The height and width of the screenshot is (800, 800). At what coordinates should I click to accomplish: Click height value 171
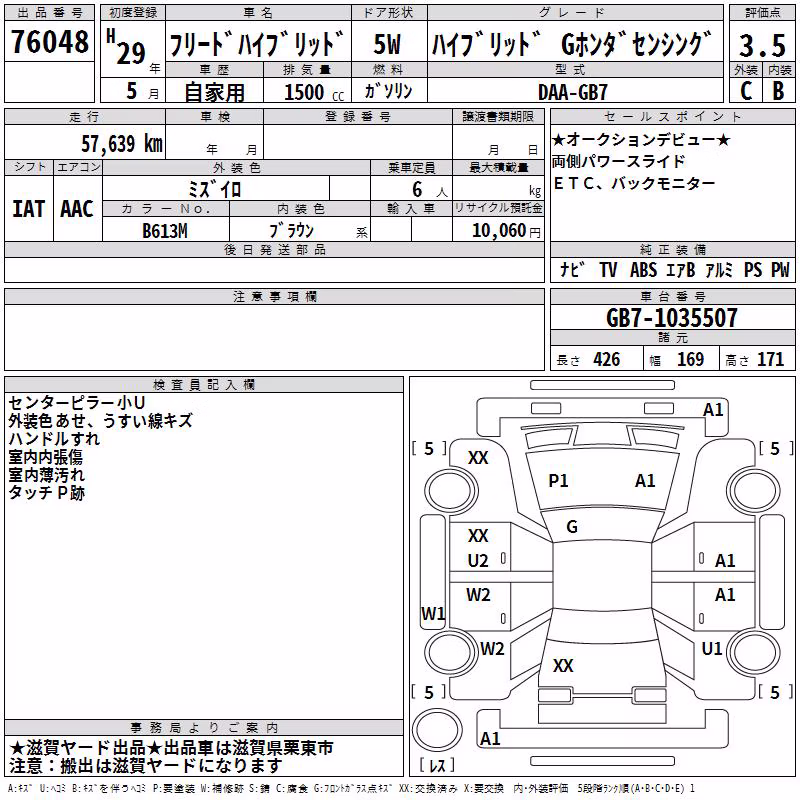click(770, 359)
